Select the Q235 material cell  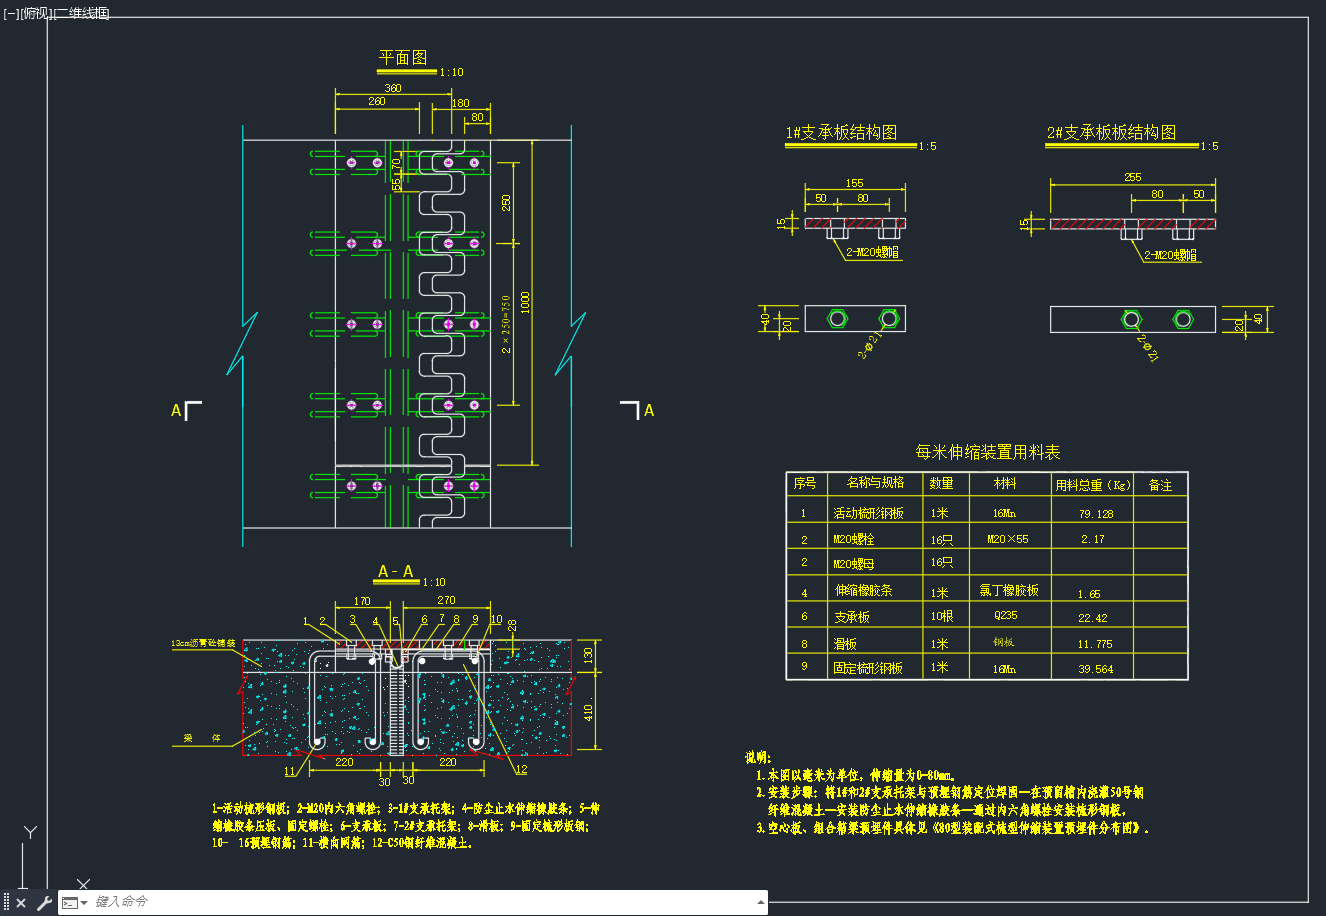(1005, 615)
